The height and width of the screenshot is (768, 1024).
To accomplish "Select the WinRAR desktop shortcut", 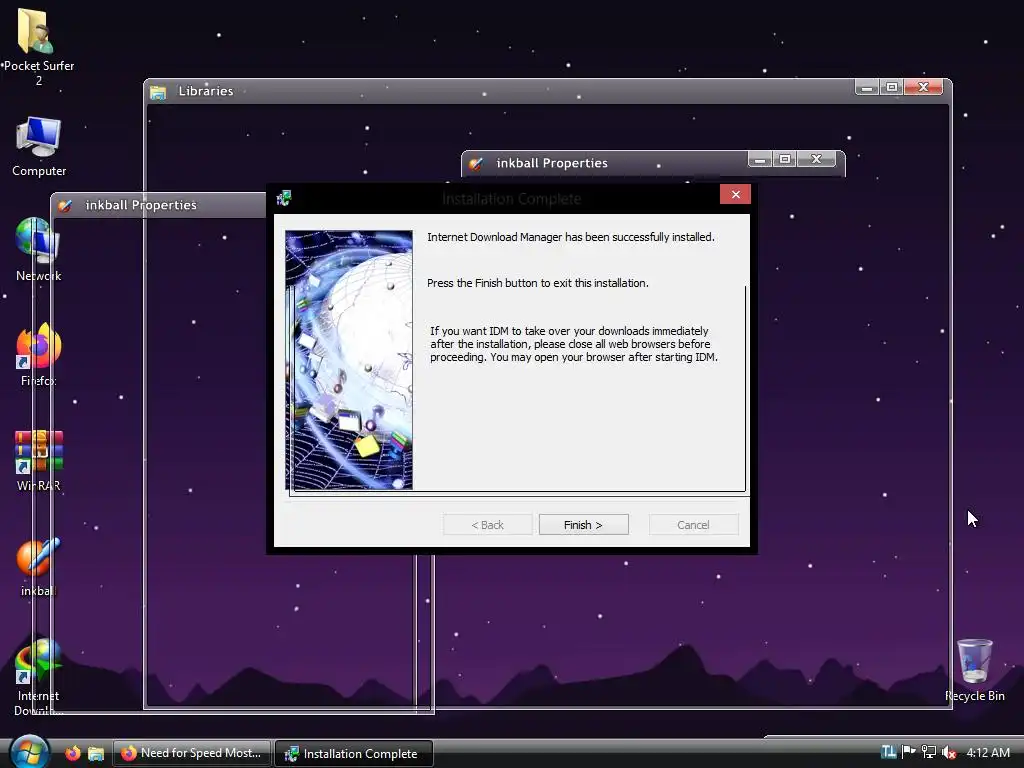I will coord(39,460).
